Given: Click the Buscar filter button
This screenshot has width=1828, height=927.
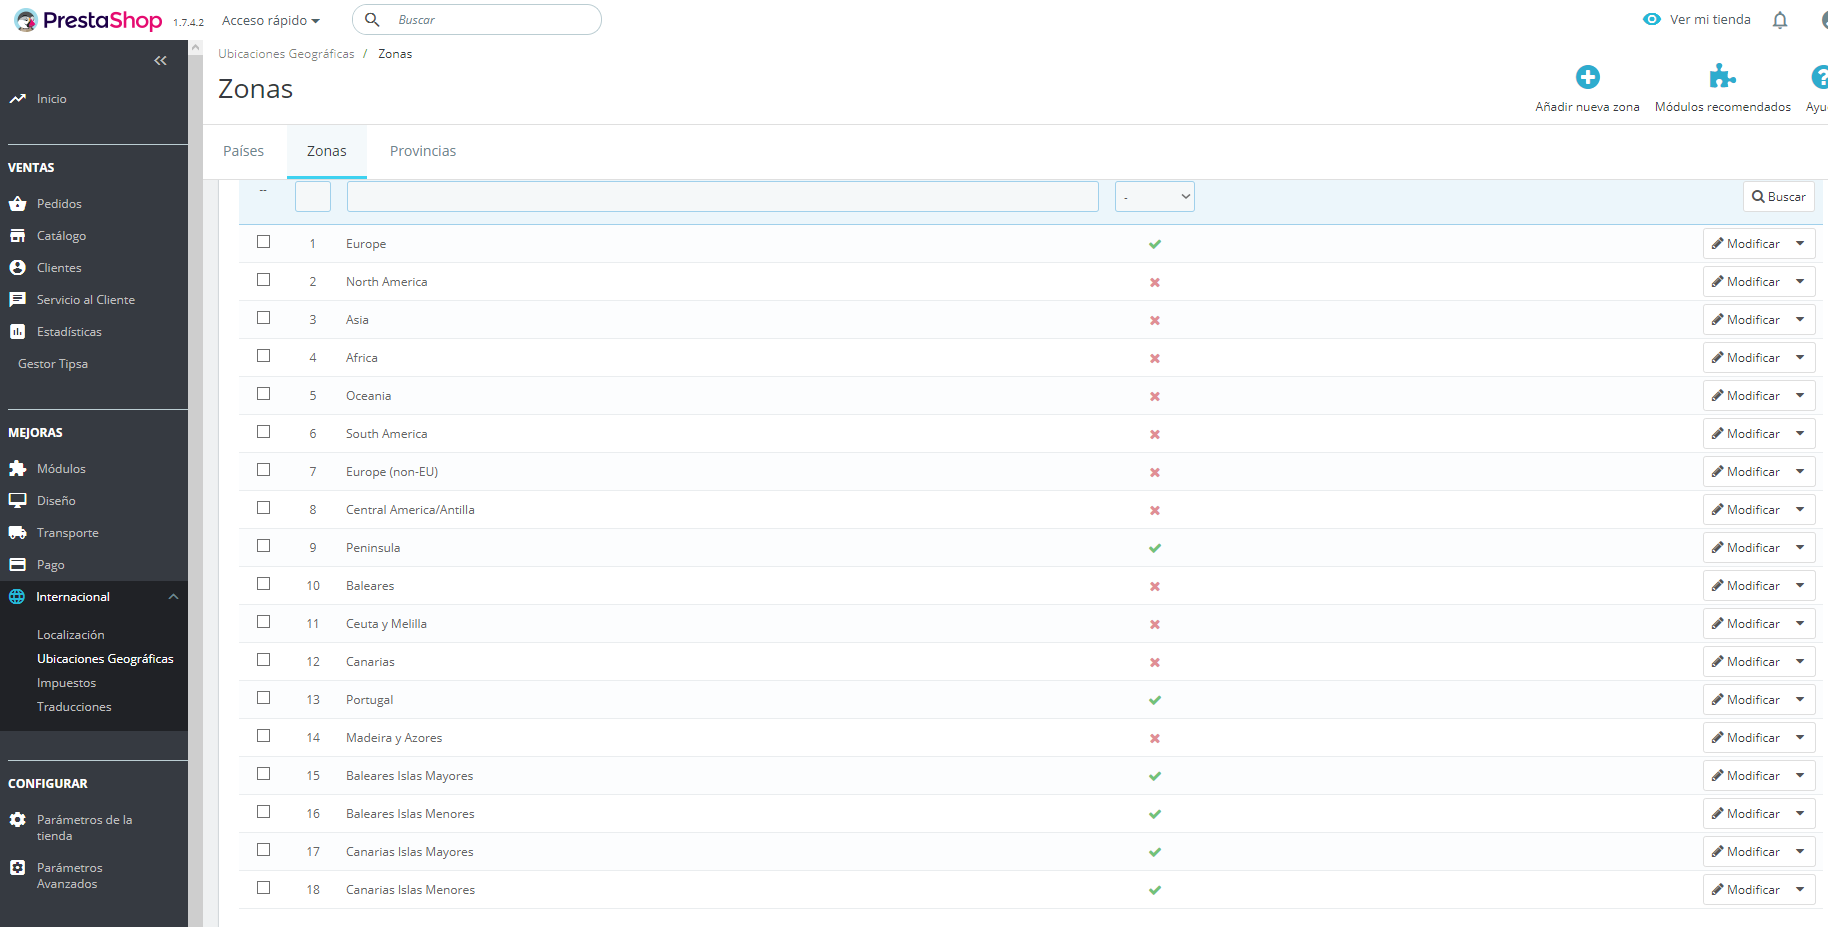Looking at the screenshot, I should coord(1779,197).
